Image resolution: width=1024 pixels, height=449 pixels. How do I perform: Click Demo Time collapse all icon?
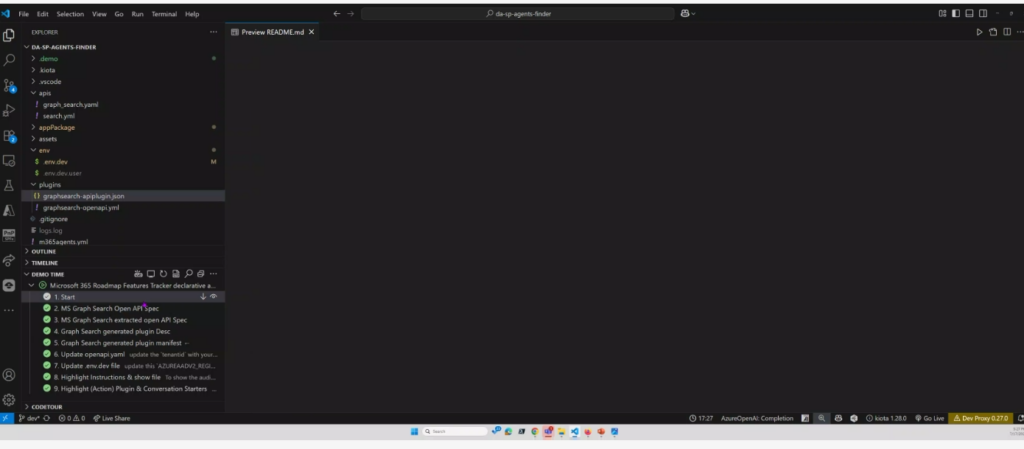[201, 274]
